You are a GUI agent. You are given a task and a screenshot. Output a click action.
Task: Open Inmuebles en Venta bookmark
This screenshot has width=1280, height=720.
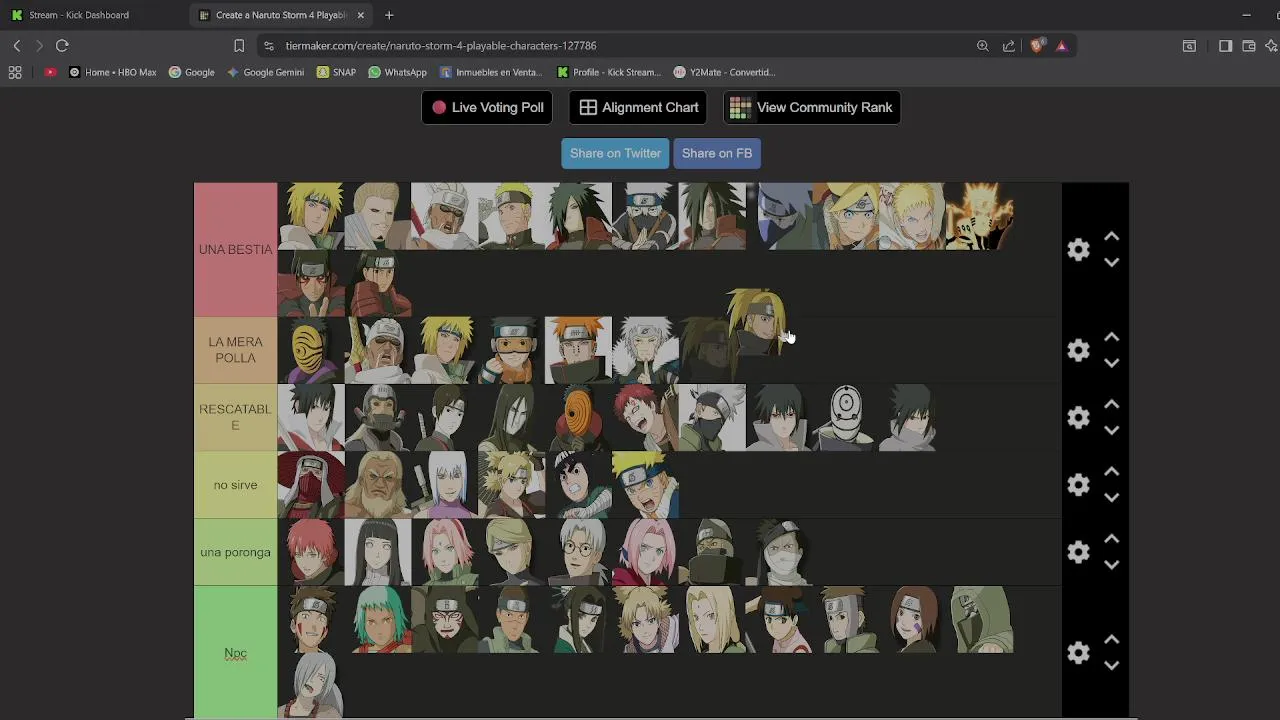(491, 72)
